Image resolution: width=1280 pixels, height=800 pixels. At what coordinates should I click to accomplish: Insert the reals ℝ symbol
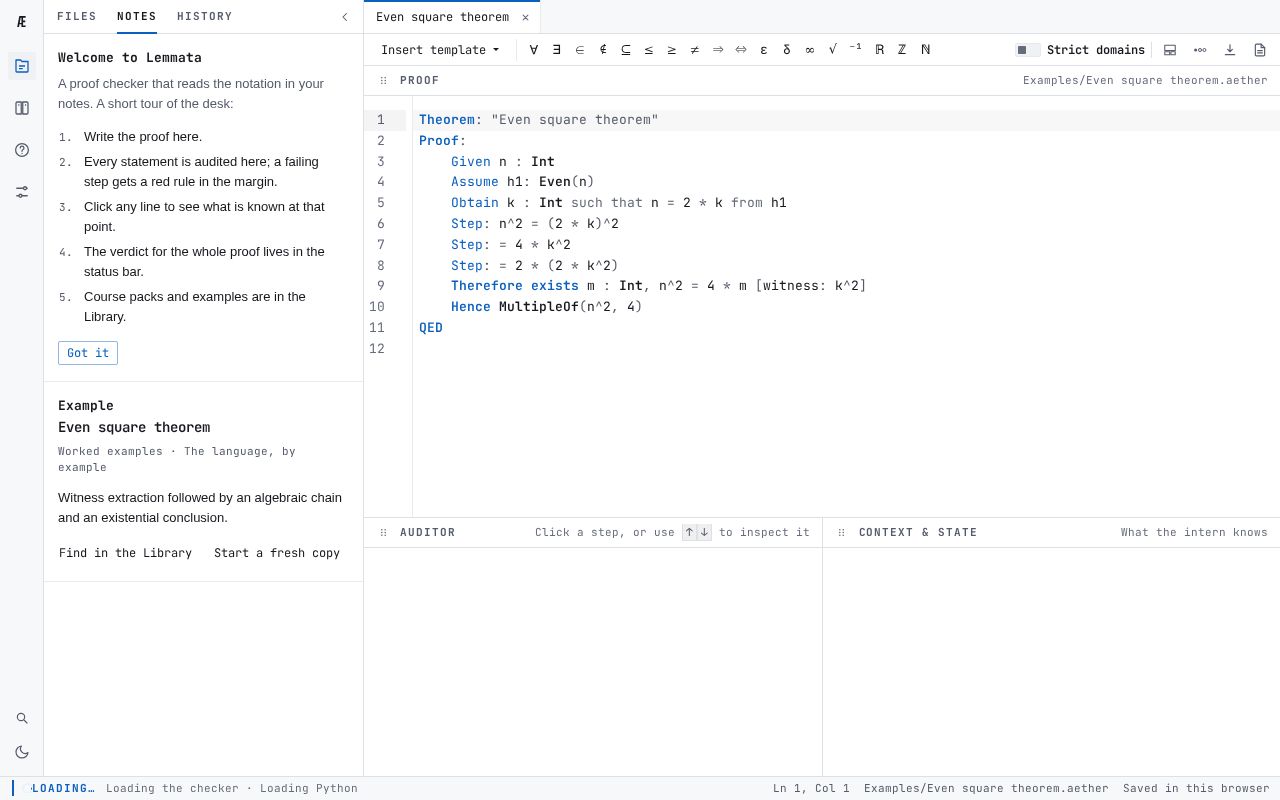pos(880,50)
